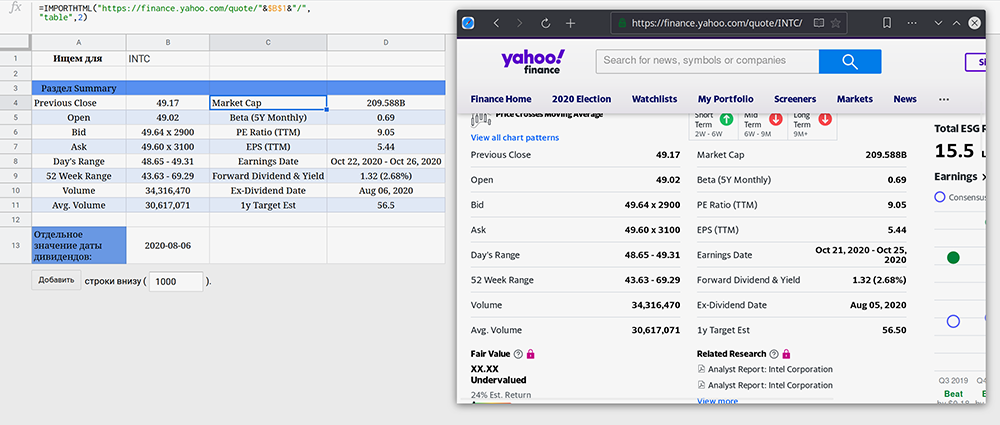Screen dimensions: 1000x425
Task: Click the Short Term green up arrow
Action: tap(726, 119)
